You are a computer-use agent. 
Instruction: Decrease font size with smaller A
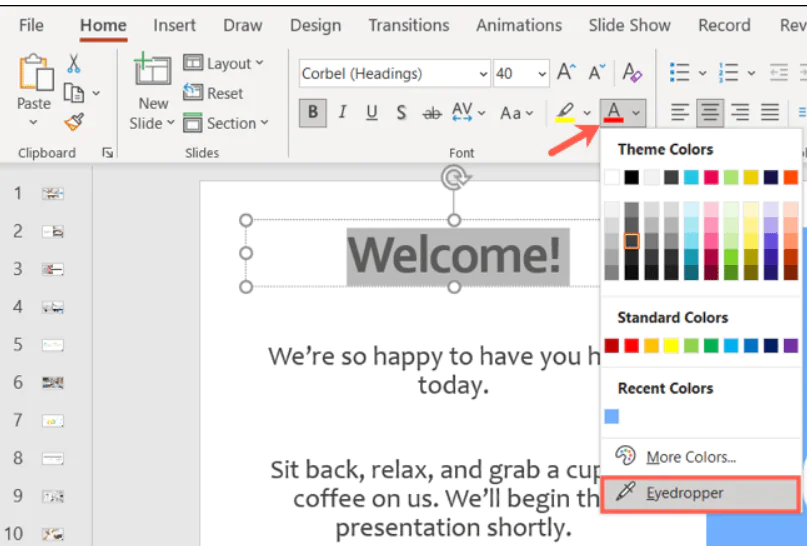(597, 73)
